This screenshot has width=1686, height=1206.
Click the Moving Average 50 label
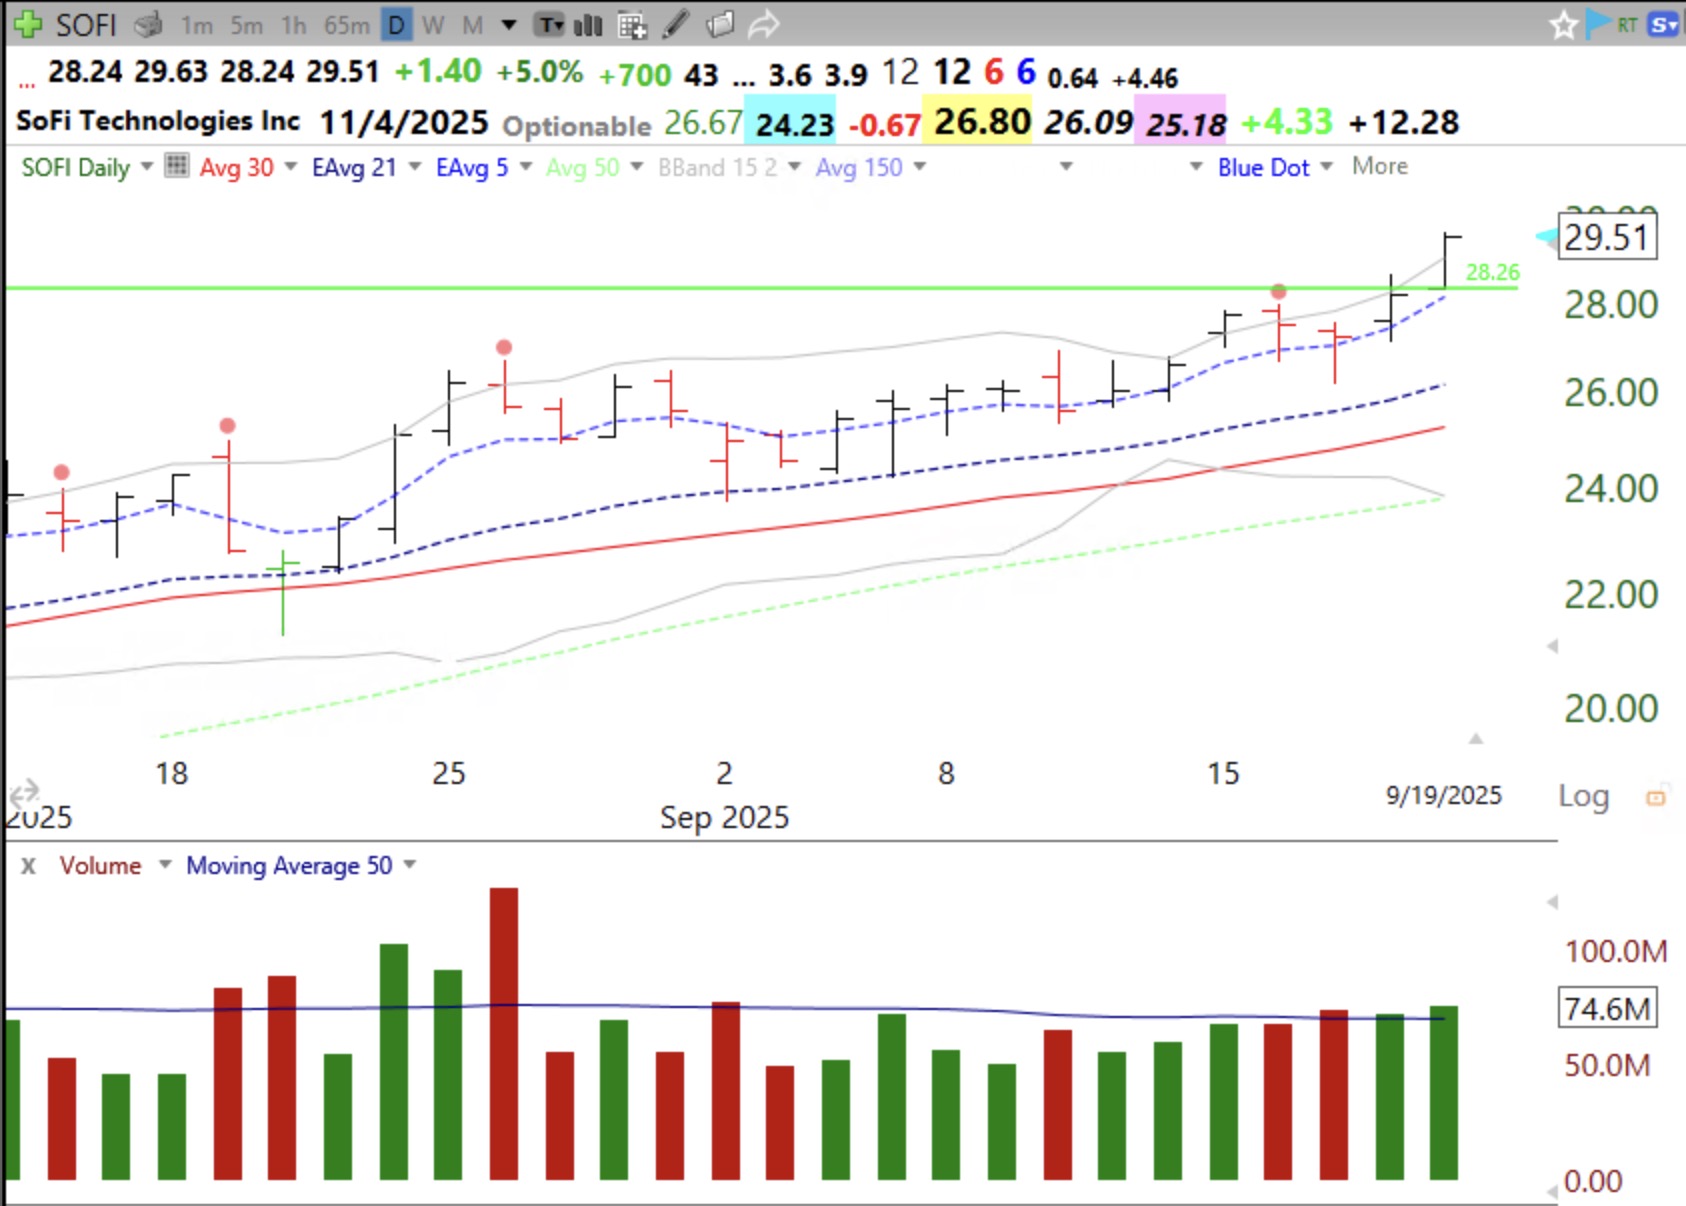[289, 866]
